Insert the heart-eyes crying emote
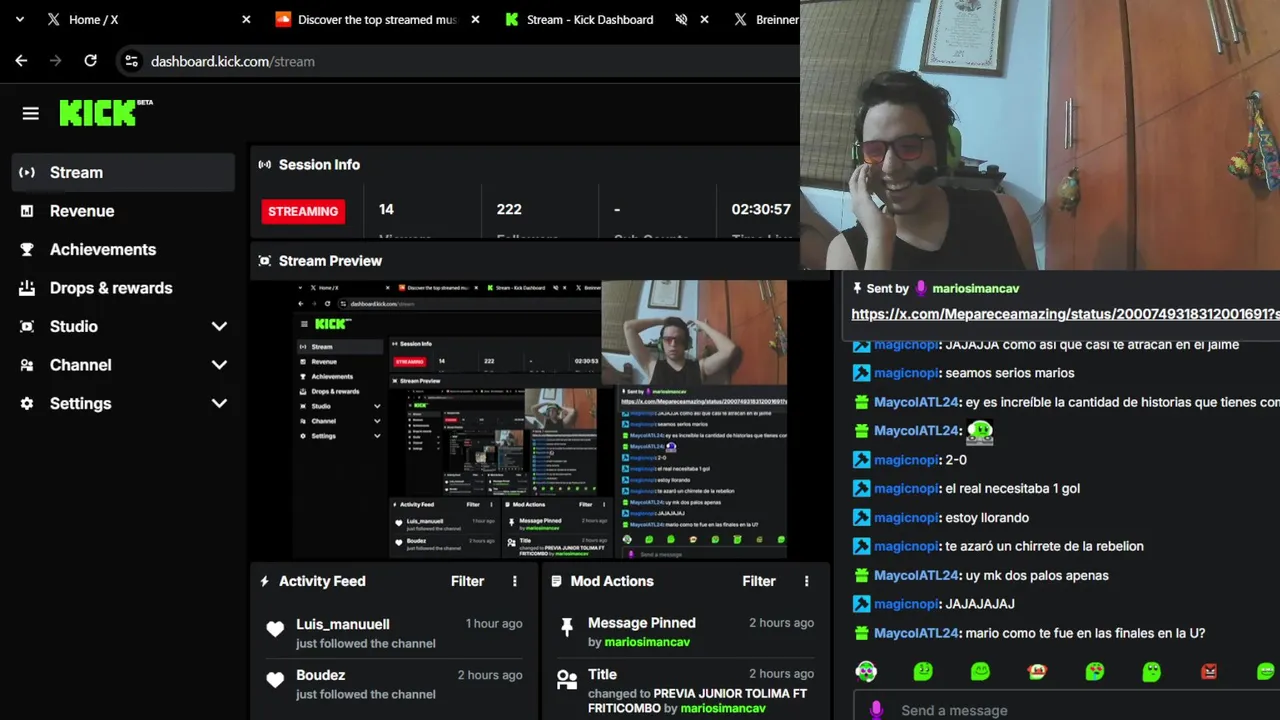The image size is (1280, 720). click(1095, 672)
